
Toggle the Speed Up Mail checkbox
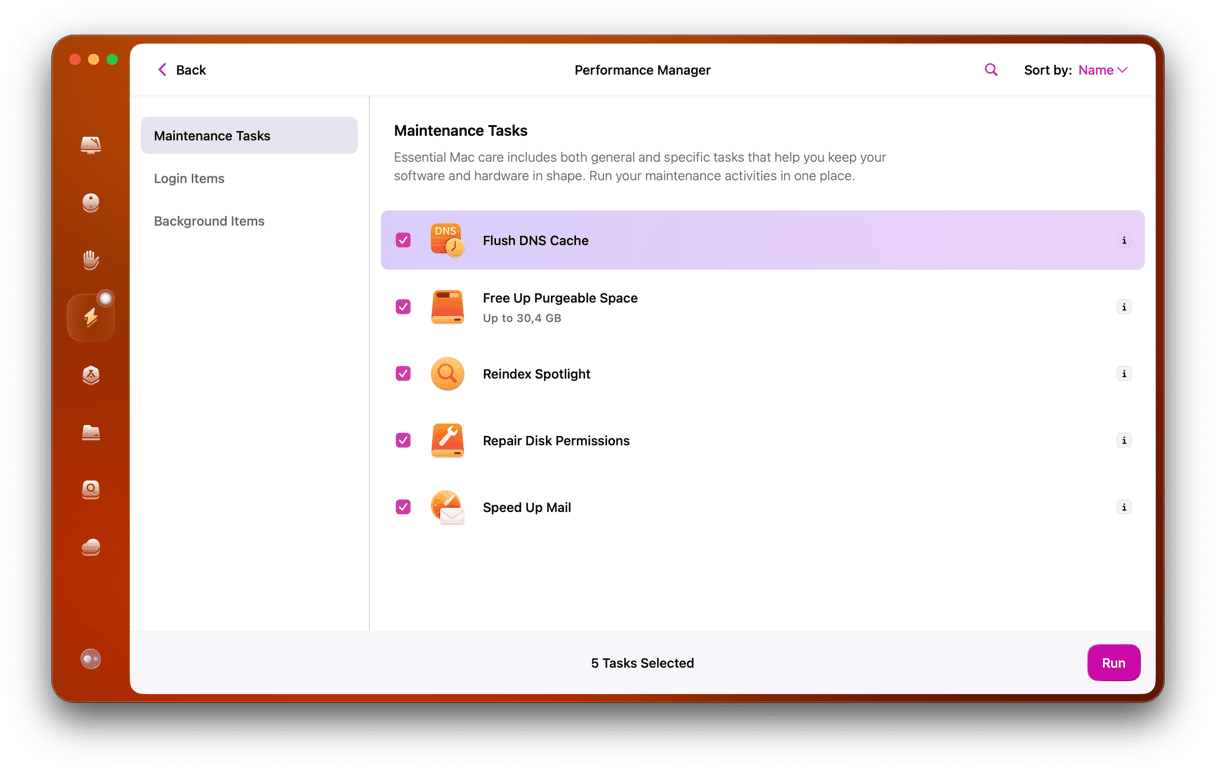pyautogui.click(x=403, y=507)
